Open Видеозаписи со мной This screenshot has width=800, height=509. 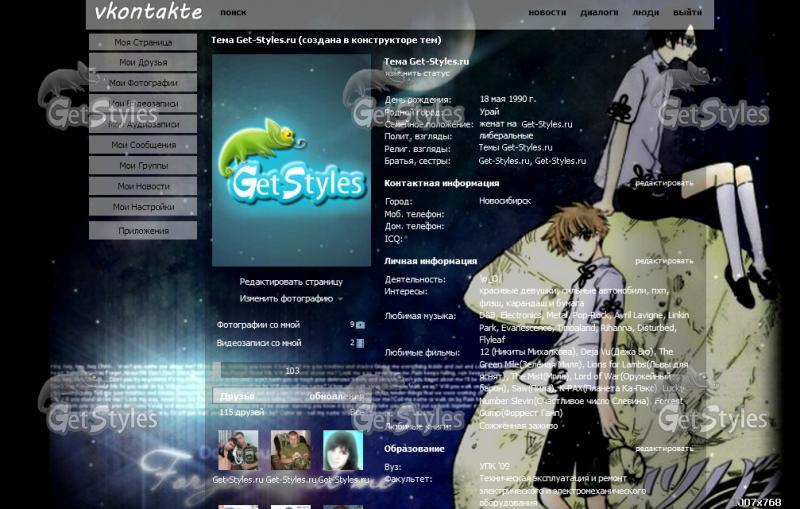(259, 343)
